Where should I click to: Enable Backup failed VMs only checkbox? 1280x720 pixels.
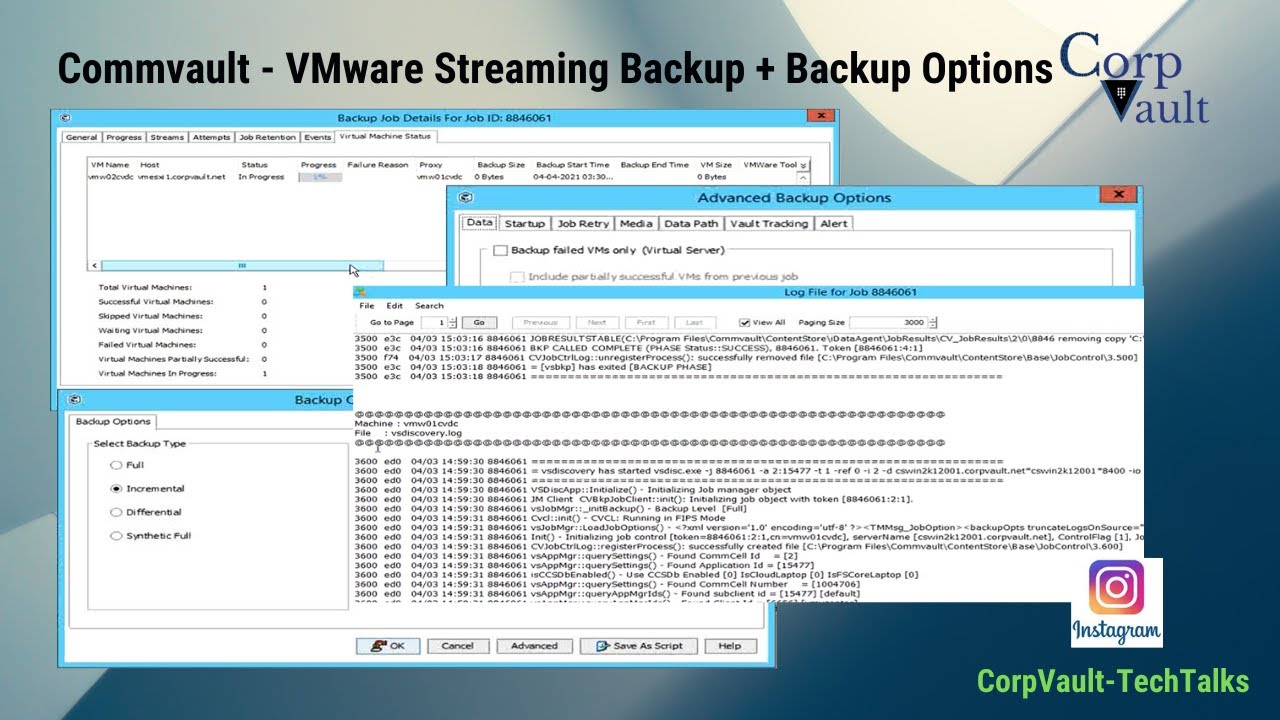501,250
